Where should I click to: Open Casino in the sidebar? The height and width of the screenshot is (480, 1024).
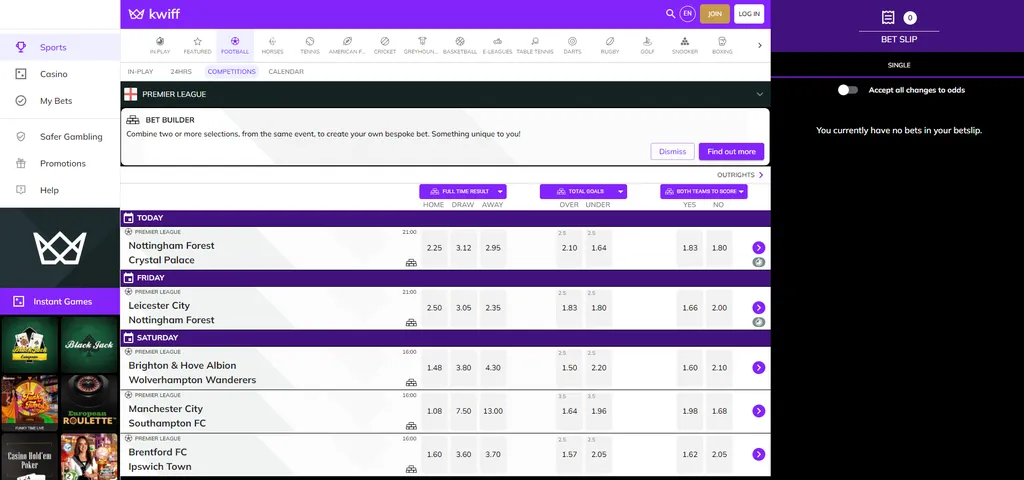click(x=60, y=74)
